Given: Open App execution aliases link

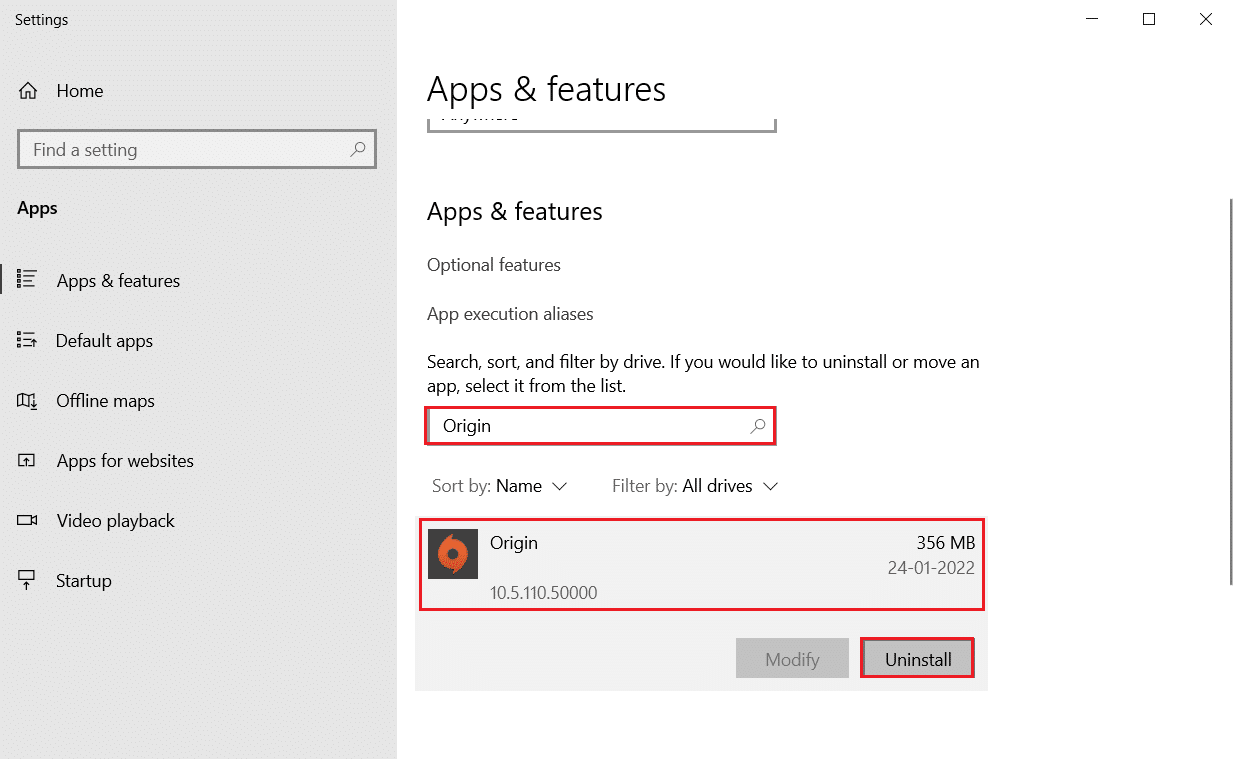Looking at the screenshot, I should pyautogui.click(x=510, y=314).
